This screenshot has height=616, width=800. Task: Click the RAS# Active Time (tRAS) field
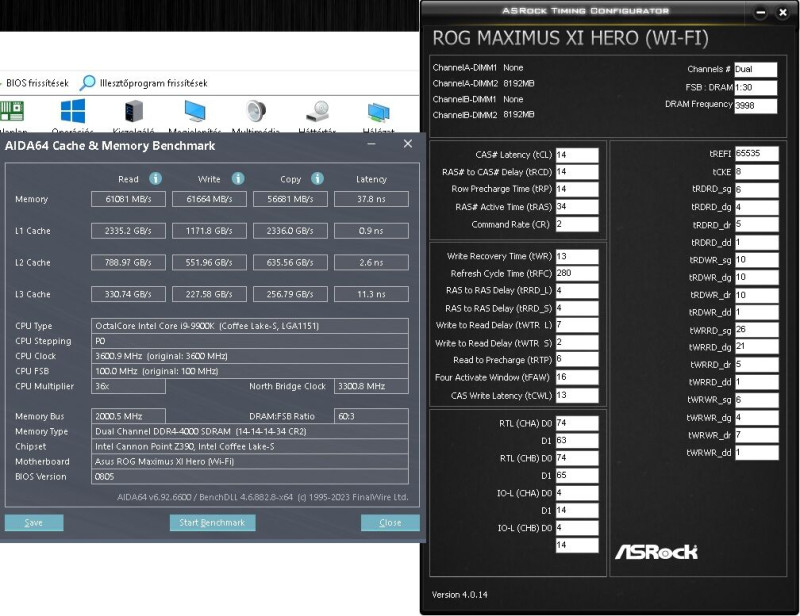click(577, 207)
